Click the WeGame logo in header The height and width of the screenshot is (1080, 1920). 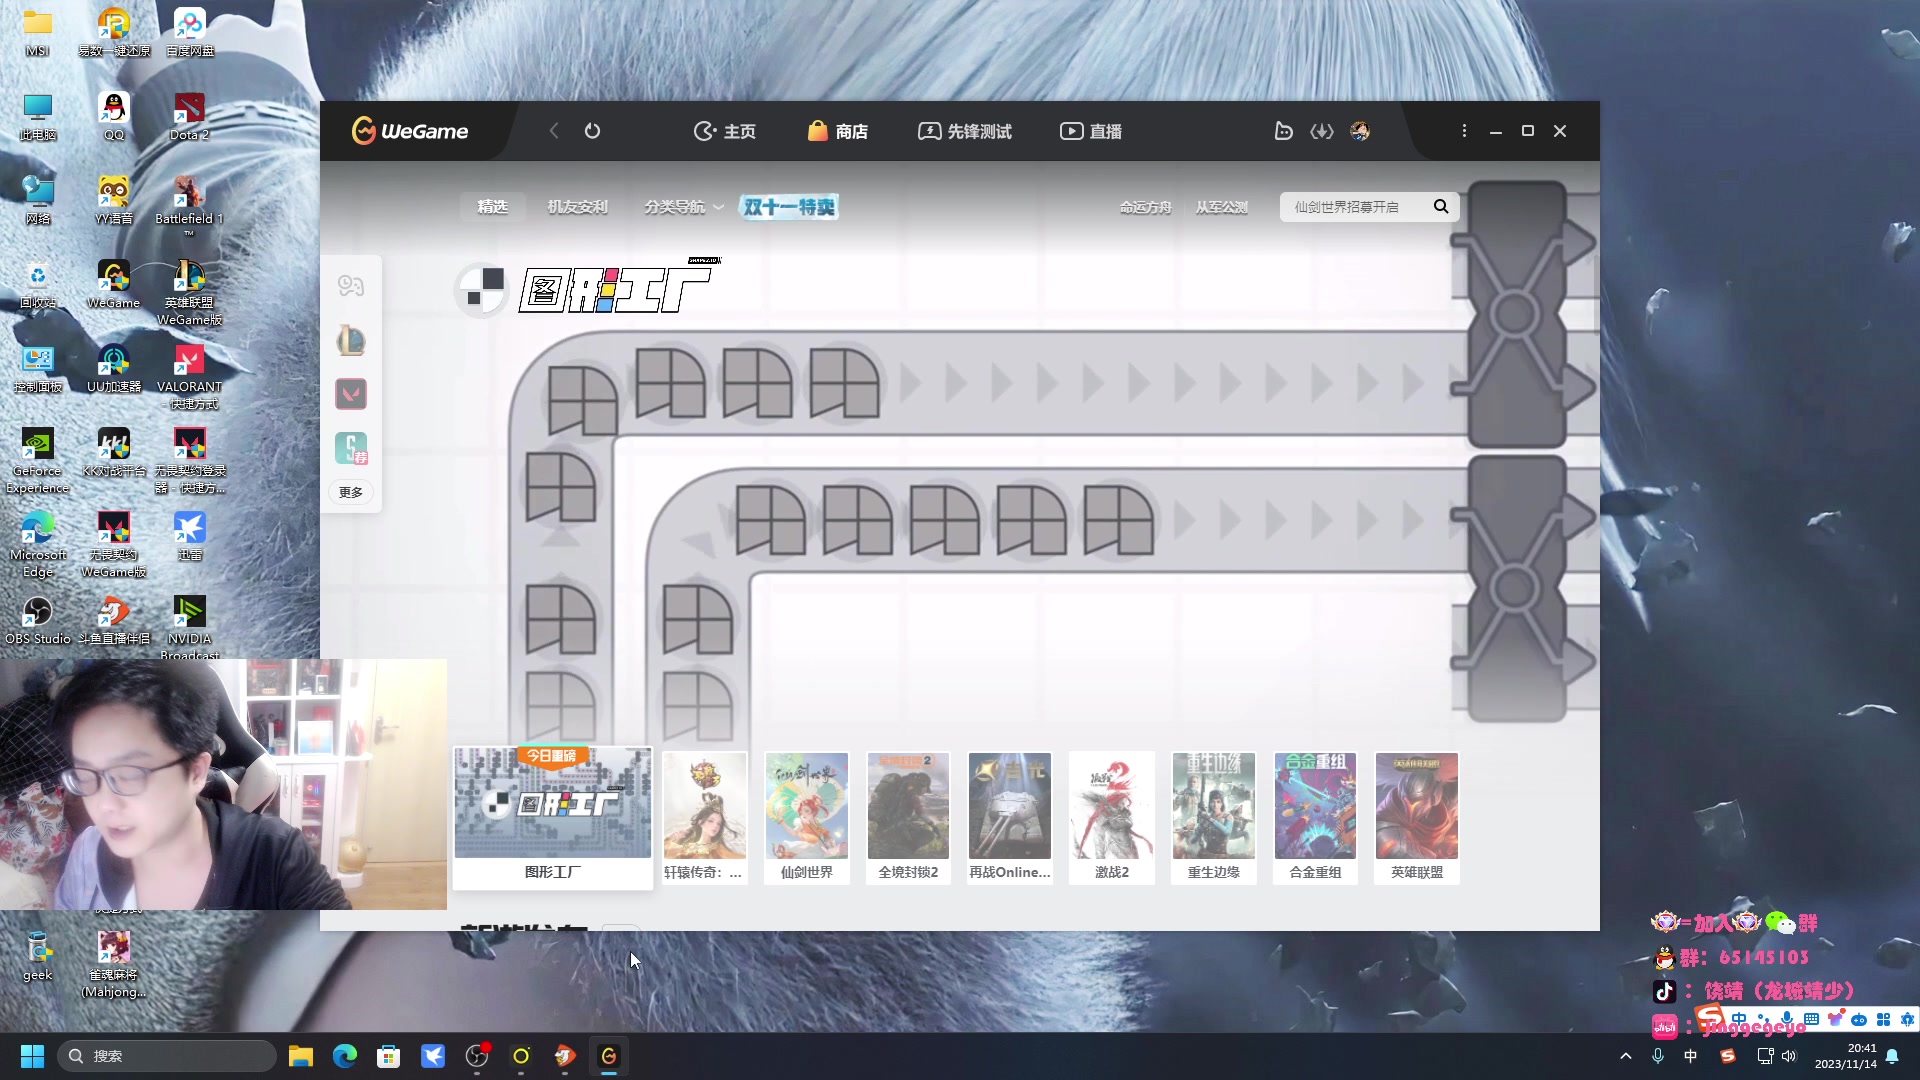point(410,131)
